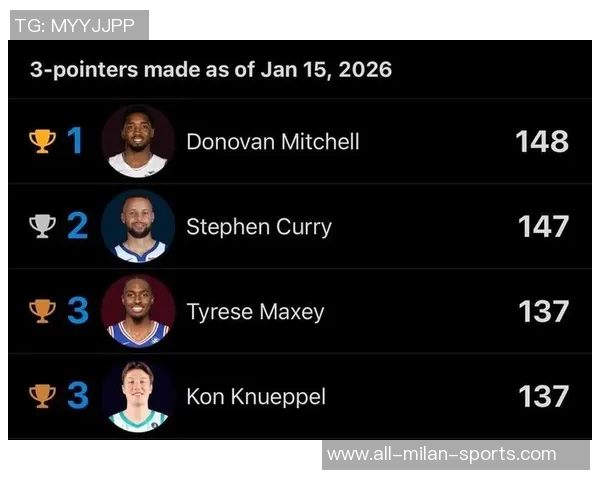Viewport: 600px width, 480px height.
Task: Select the Donovan Mitchell name
Action: (x=272, y=141)
